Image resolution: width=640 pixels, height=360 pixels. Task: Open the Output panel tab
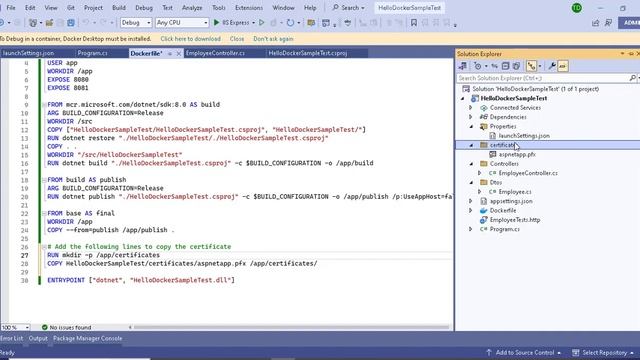[x=38, y=338]
